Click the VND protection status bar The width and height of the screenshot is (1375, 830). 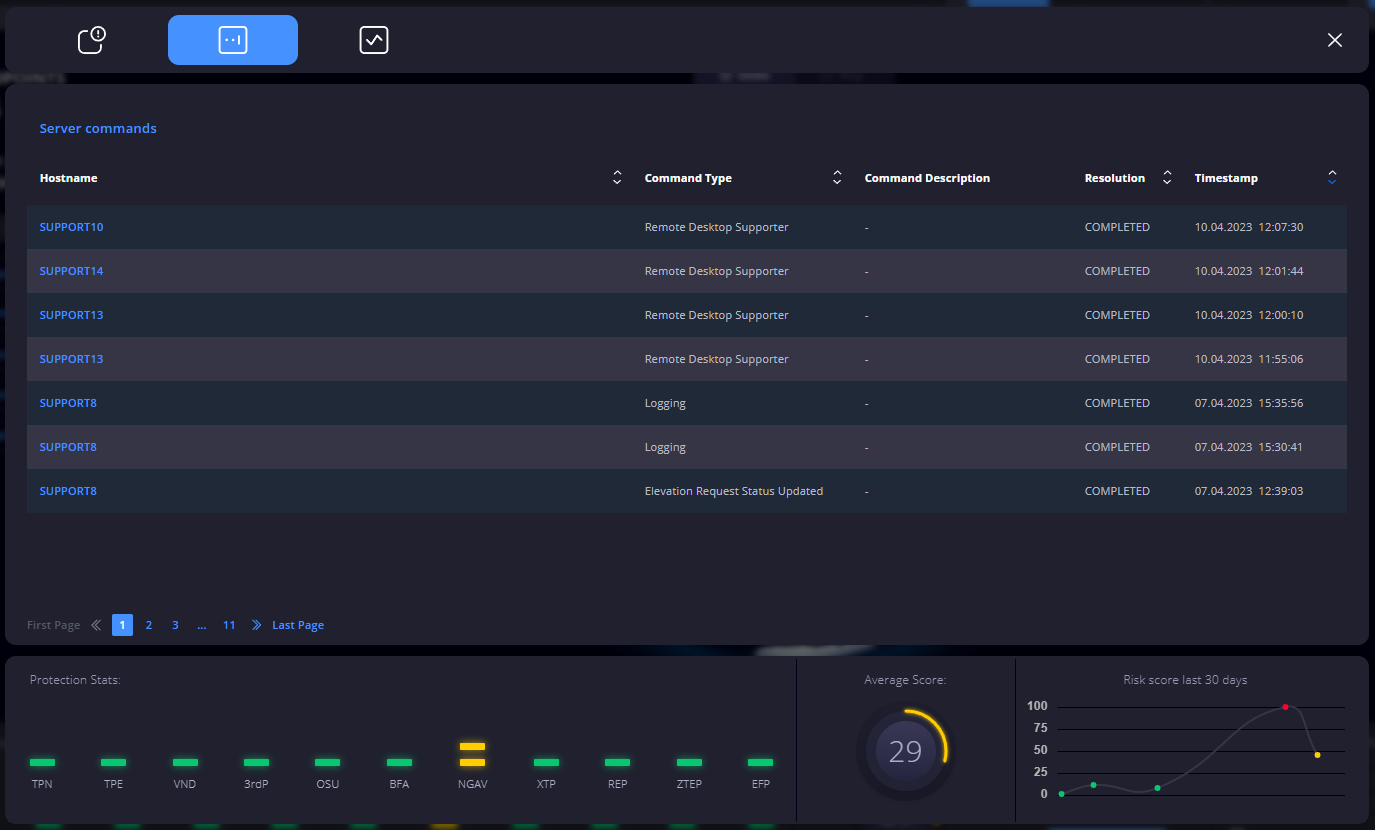click(185, 762)
